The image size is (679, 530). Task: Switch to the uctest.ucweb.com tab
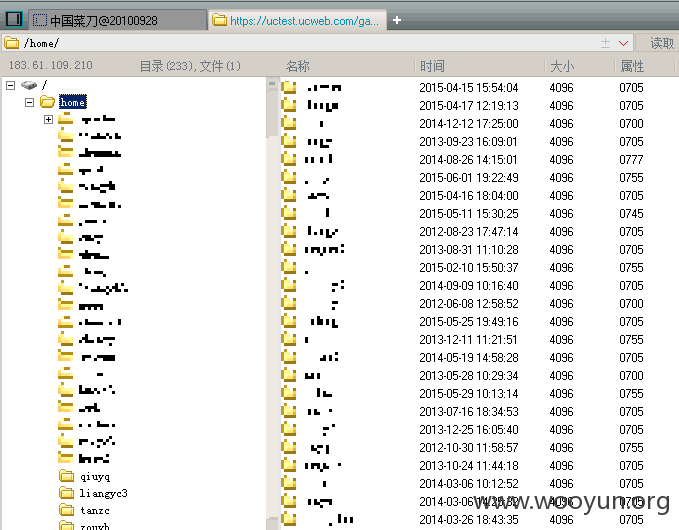[x=297, y=20]
